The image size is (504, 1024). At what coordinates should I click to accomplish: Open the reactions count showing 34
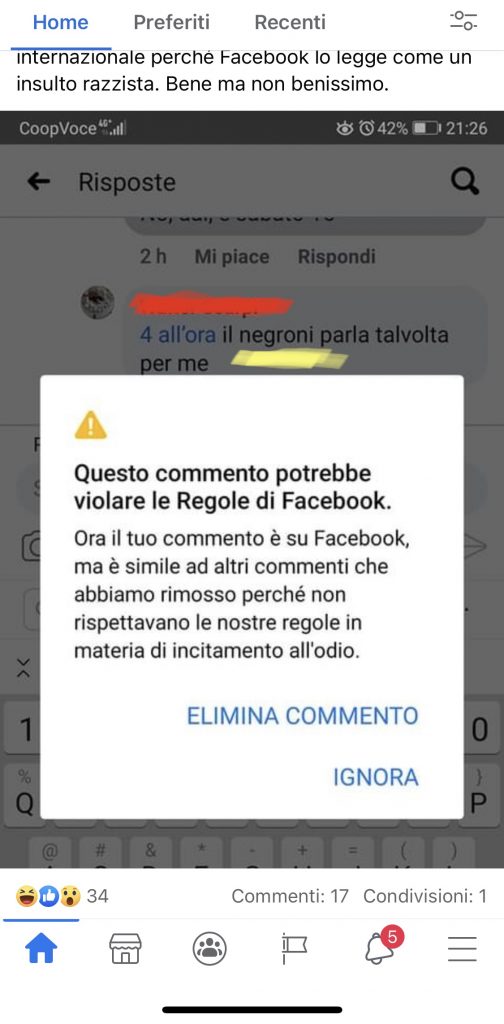tap(62, 896)
